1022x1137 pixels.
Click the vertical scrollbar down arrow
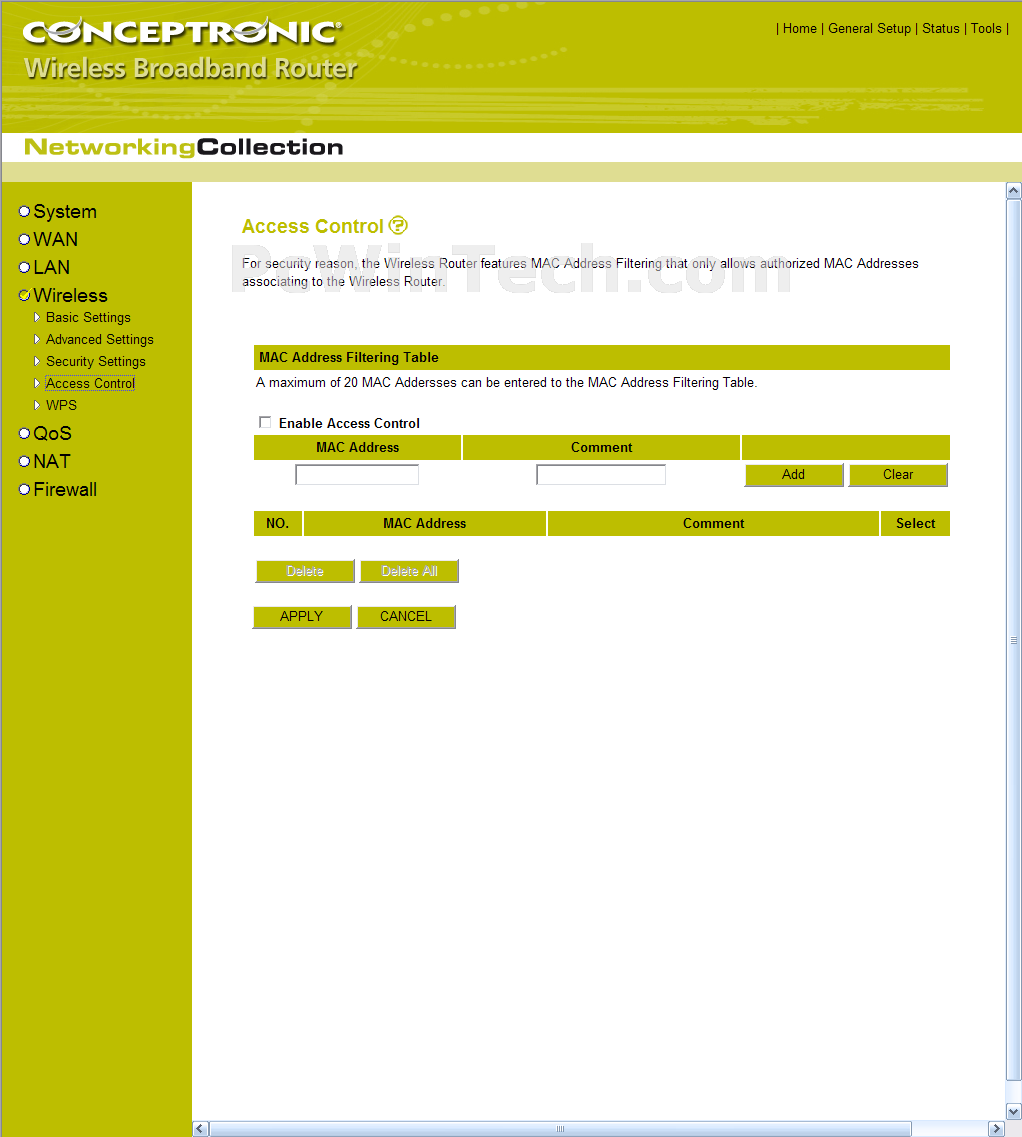[x=1014, y=1112]
